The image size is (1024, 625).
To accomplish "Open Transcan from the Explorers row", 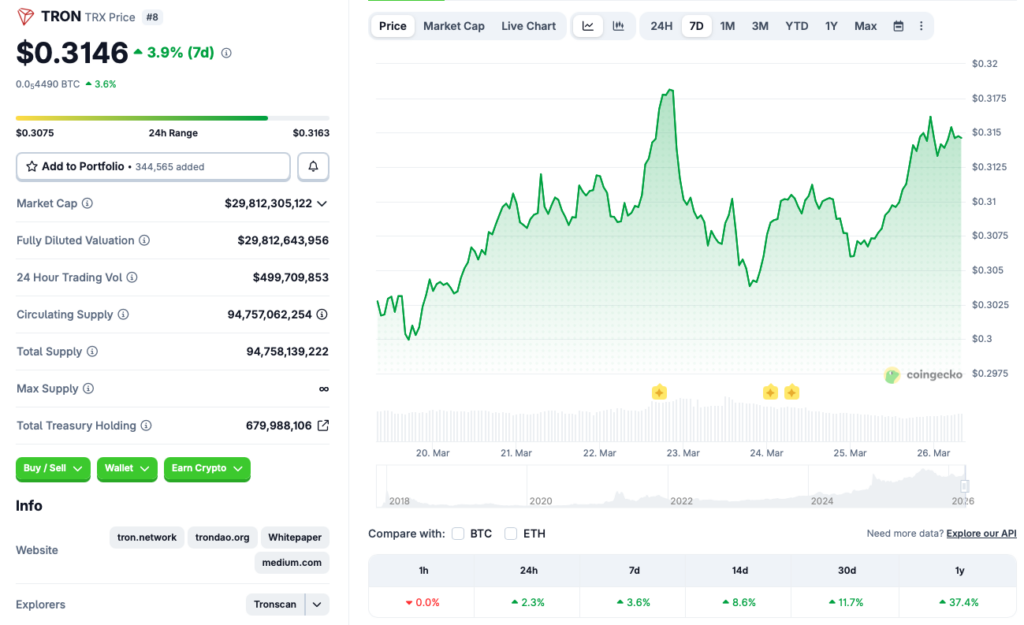I will pyautogui.click(x=276, y=604).
